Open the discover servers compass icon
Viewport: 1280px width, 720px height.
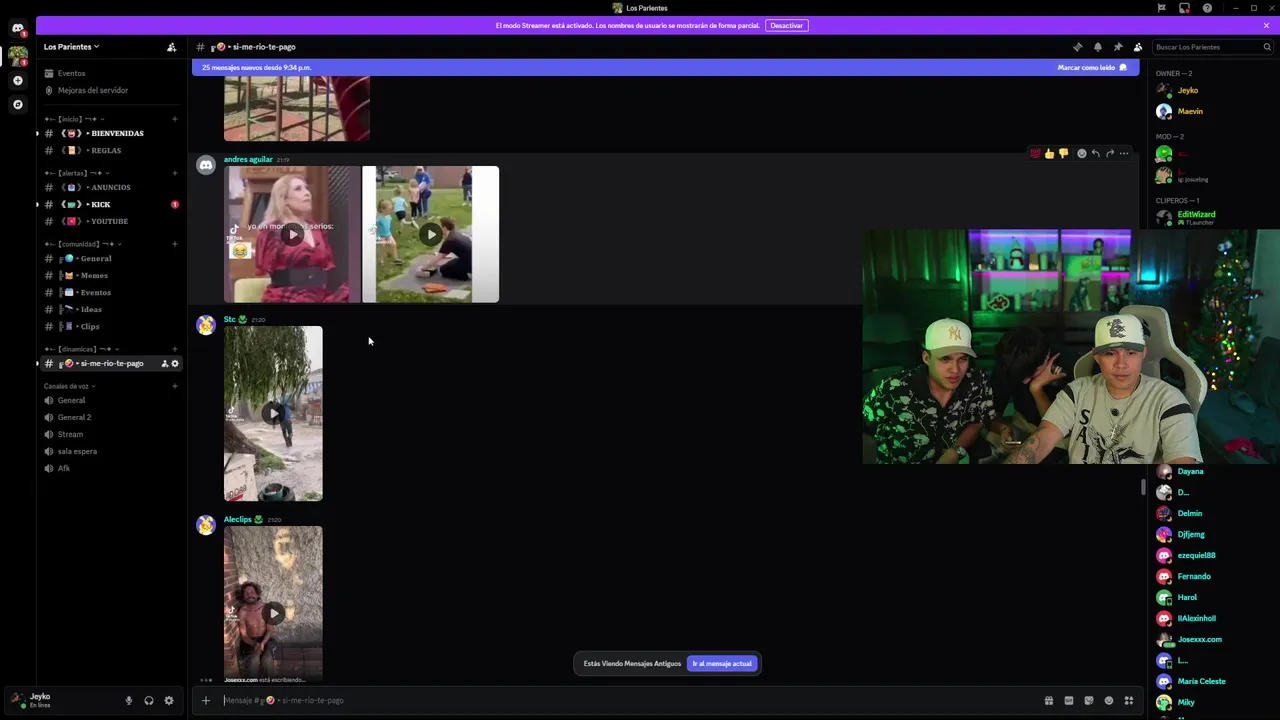click(x=18, y=104)
